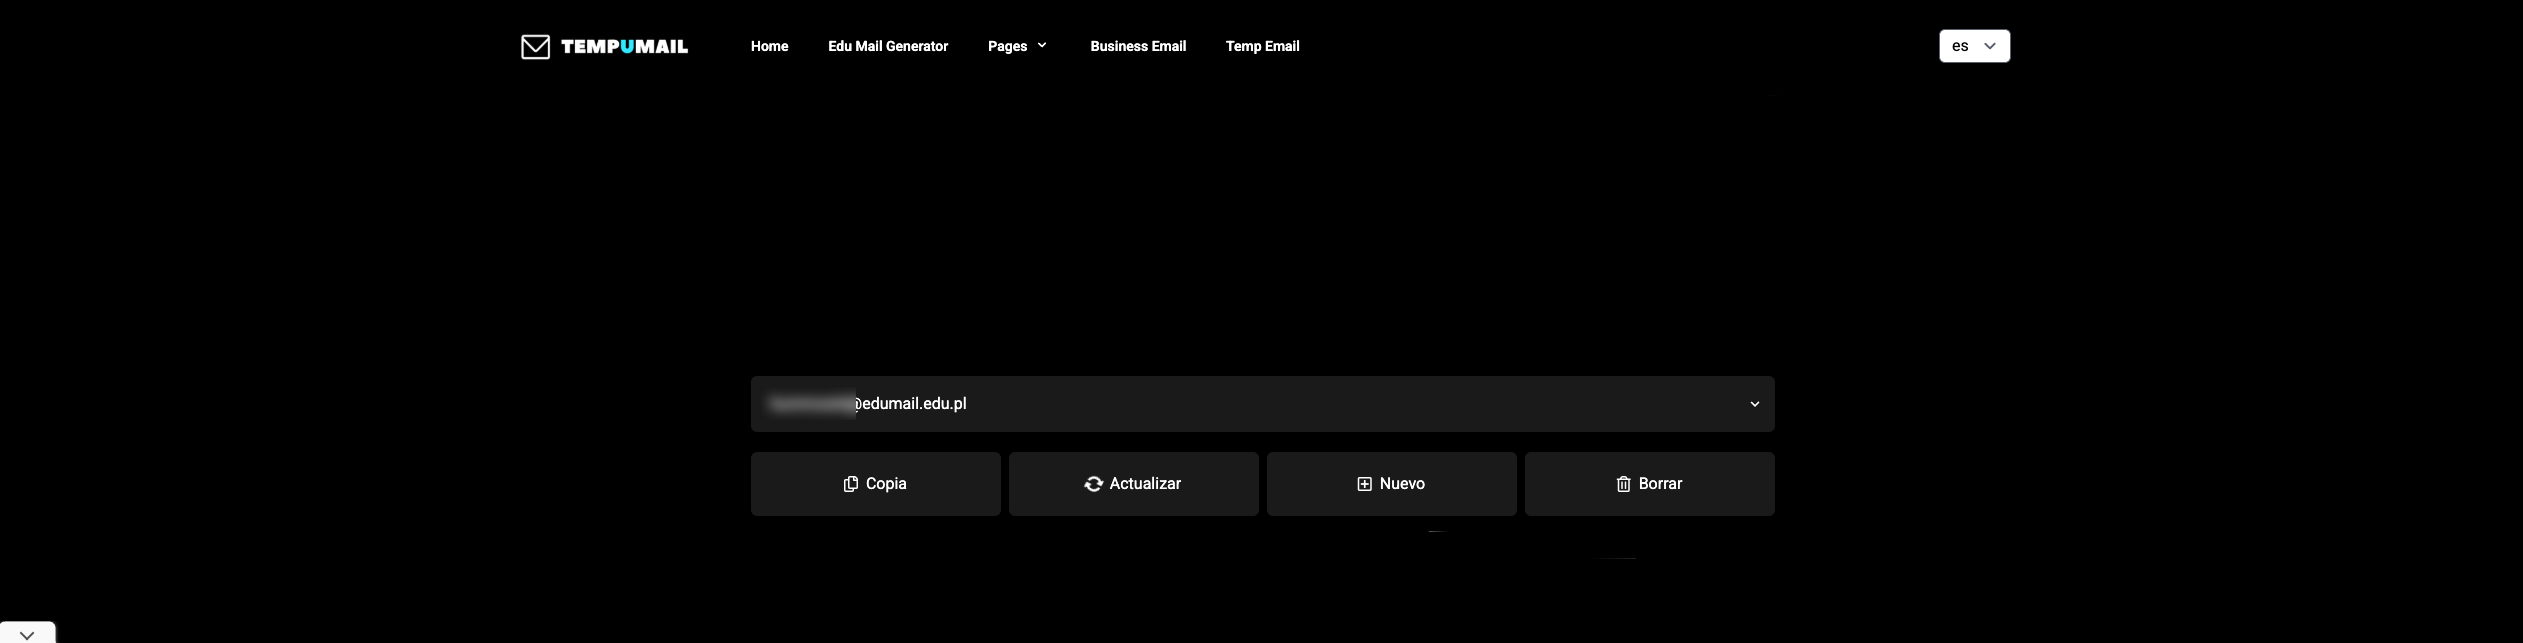Click the edumail.edu.pl email address field
Image resolution: width=2523 pixels, height=643 pixels.
[x=1200, y=404]
